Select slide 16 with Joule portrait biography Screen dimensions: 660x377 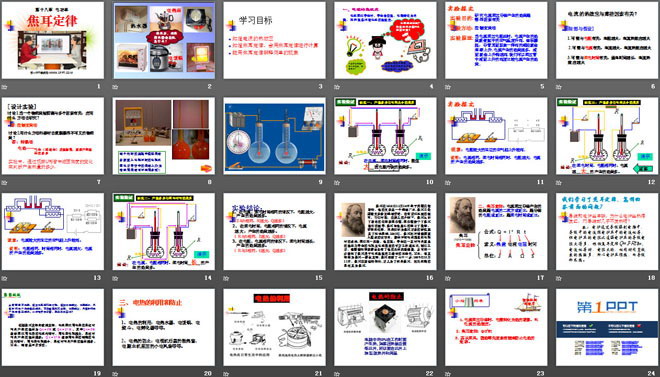385,231
